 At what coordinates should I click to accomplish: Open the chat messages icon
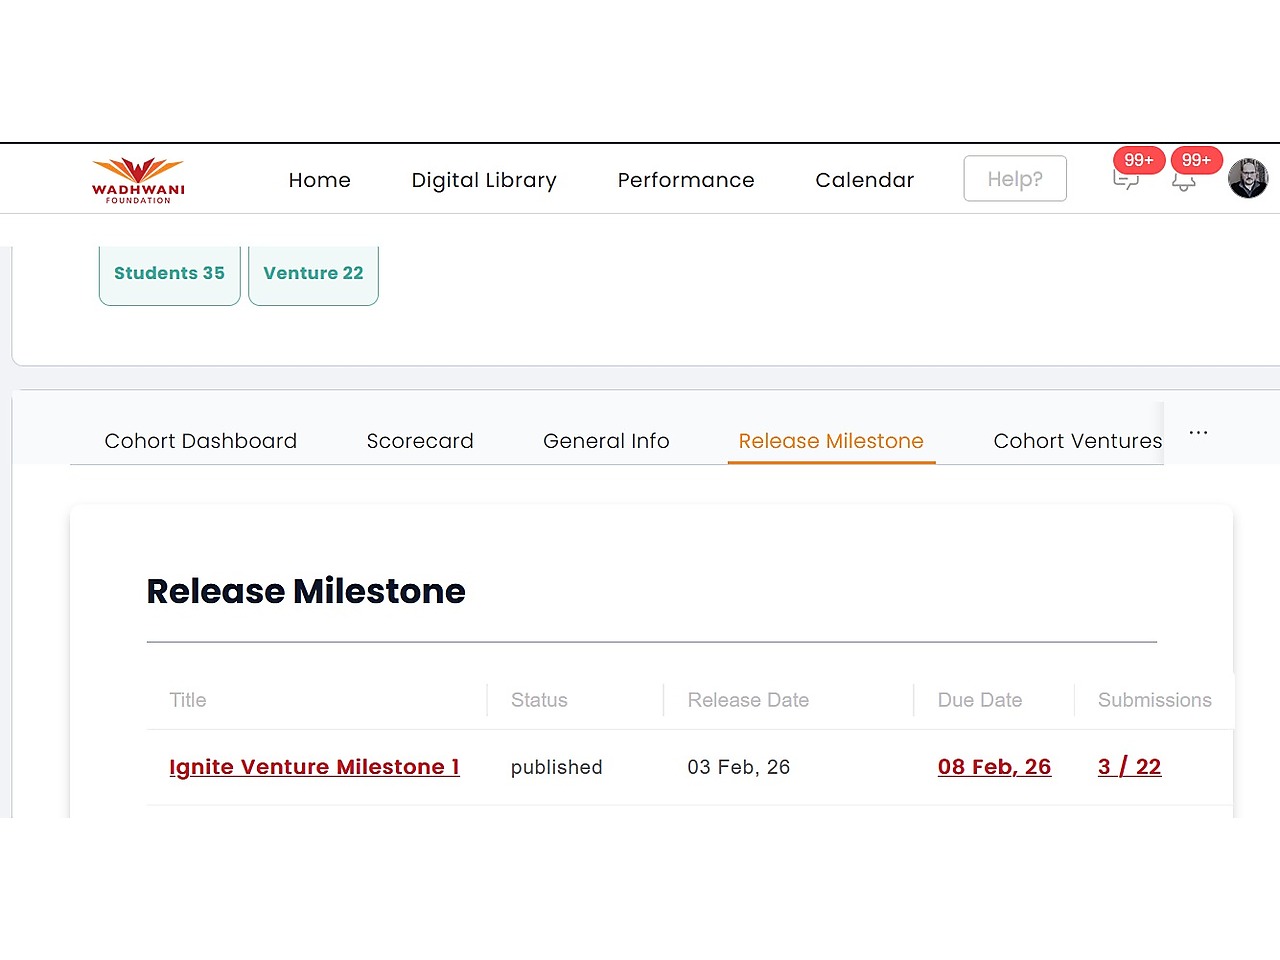pyautogui.click(x=1126, y=180)
